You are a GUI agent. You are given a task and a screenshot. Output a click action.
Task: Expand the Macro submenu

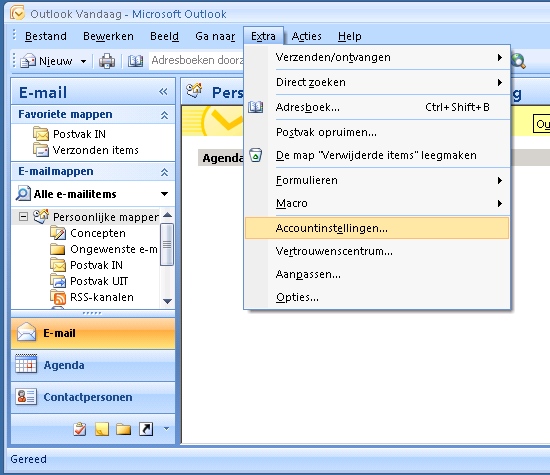[377, 203]
